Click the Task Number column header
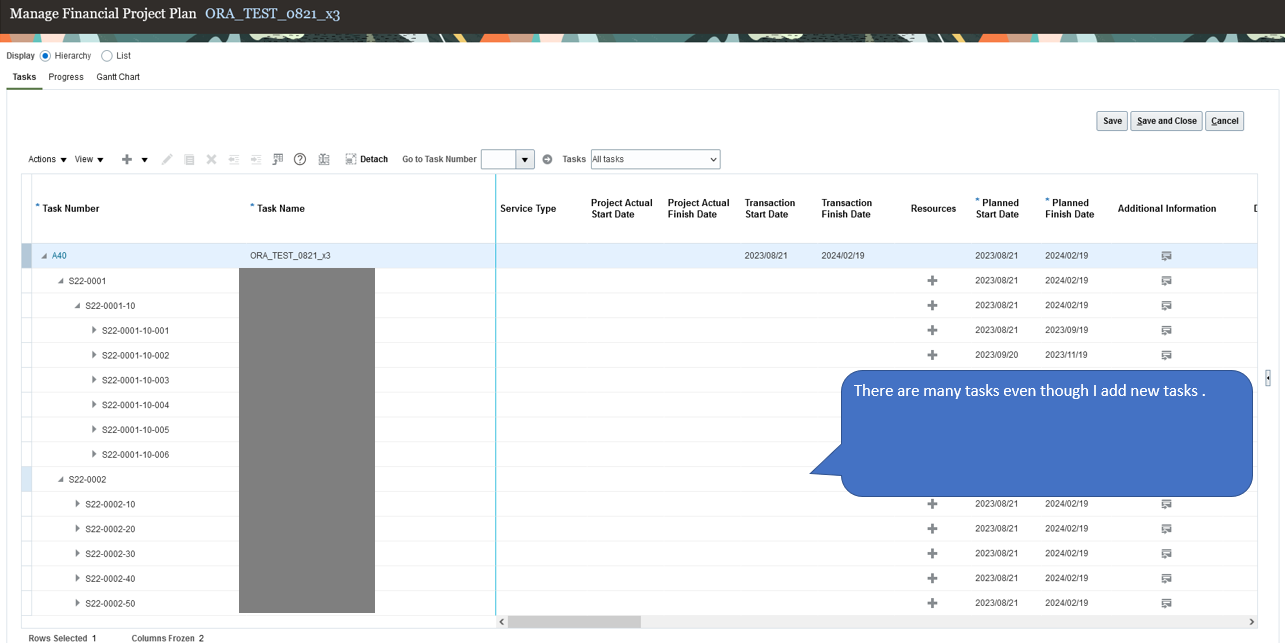 click(x=71, y=209)
